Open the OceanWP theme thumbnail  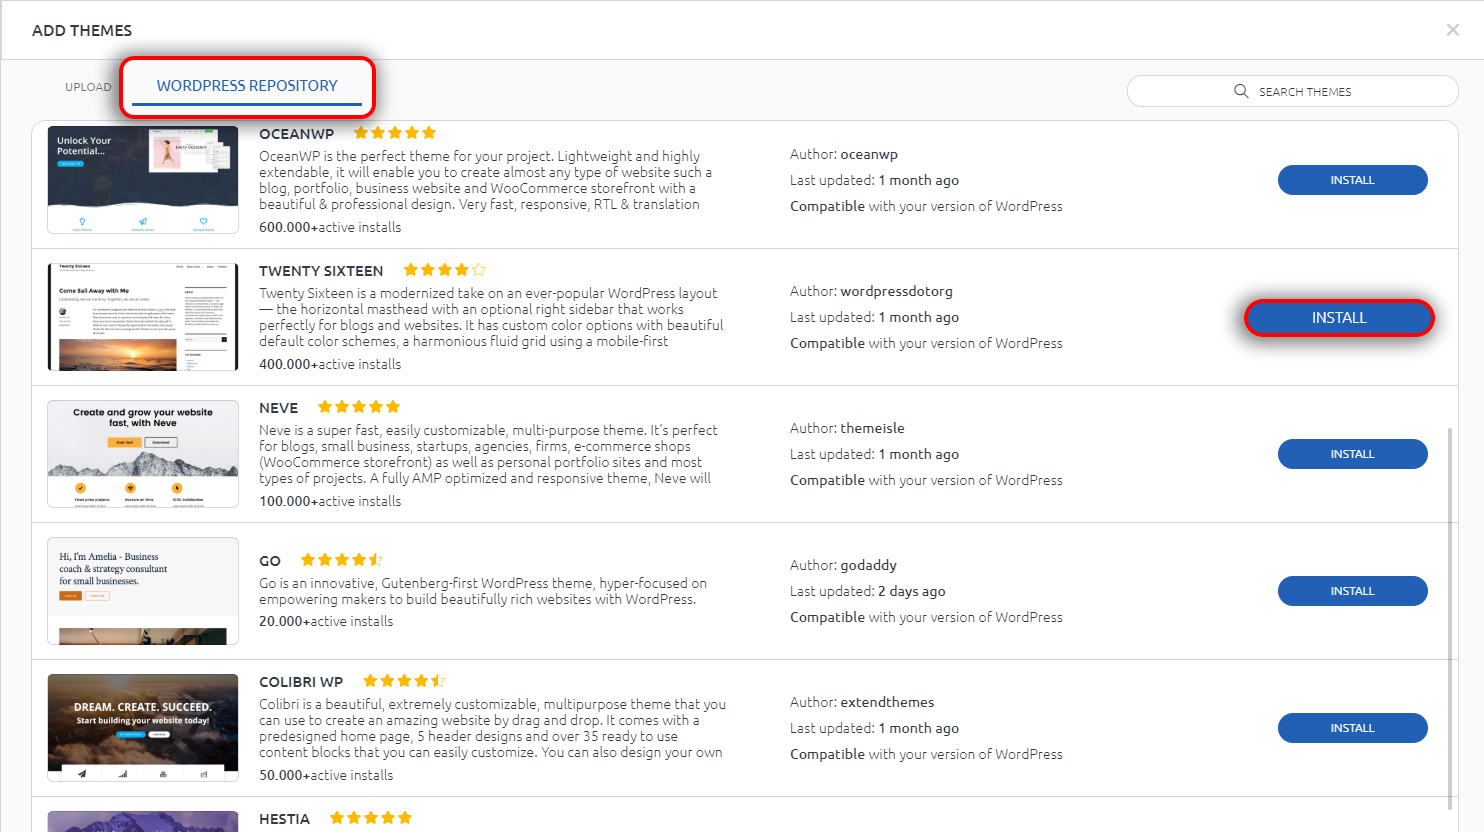(143, 180)
